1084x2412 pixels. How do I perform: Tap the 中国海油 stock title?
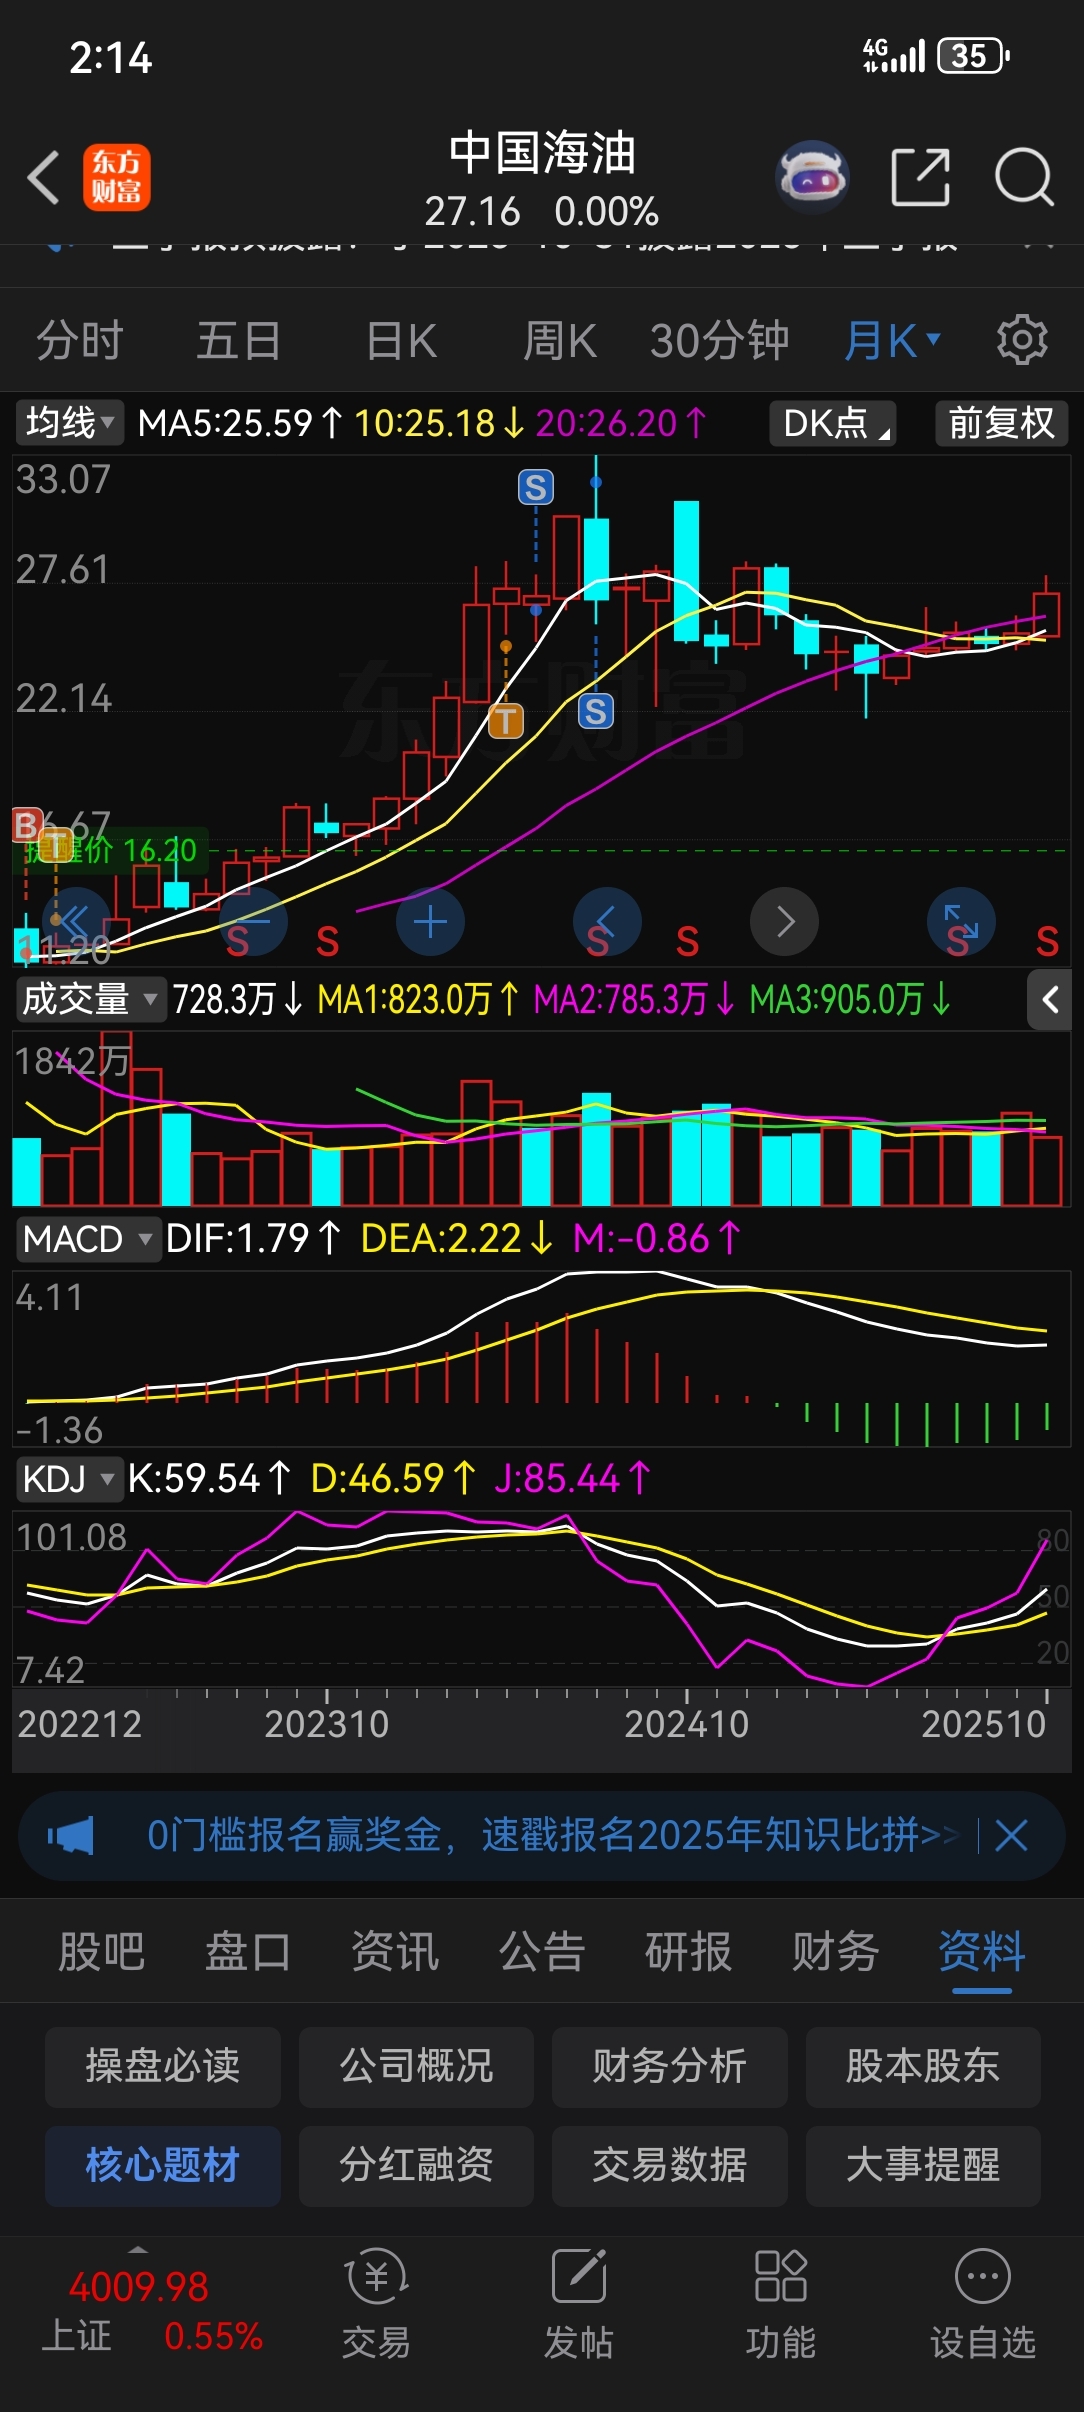click(542, 153)
